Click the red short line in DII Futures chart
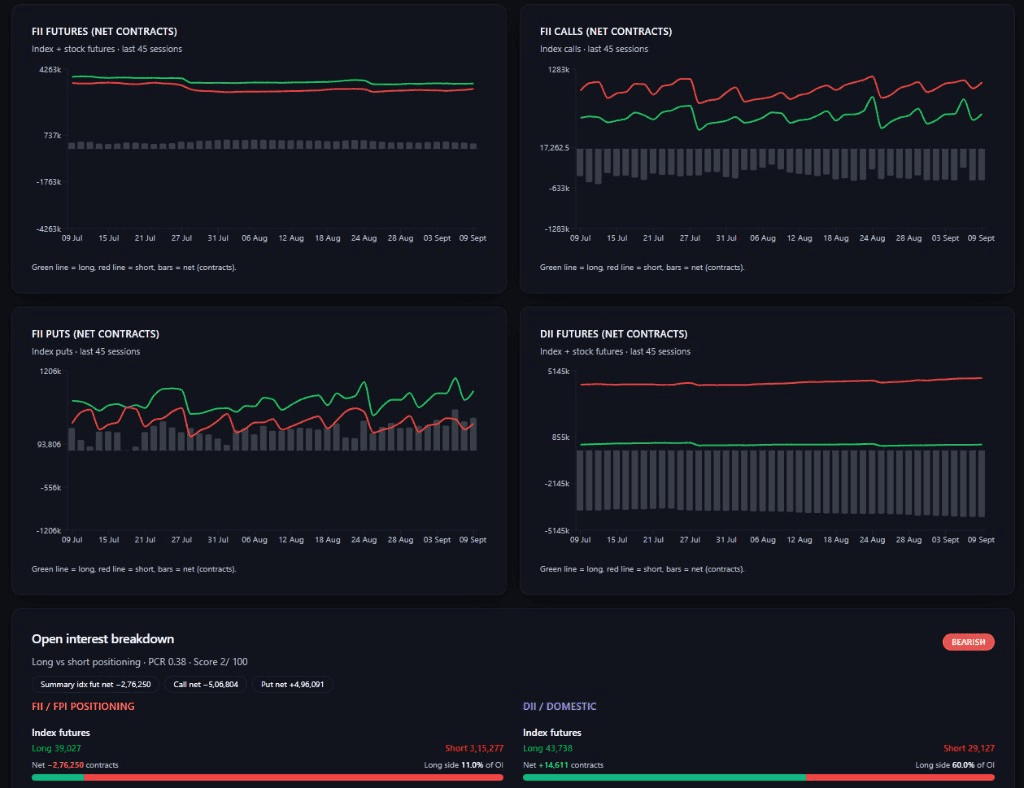The height and width of the screenshot is (788, 1024). point(780,383)
